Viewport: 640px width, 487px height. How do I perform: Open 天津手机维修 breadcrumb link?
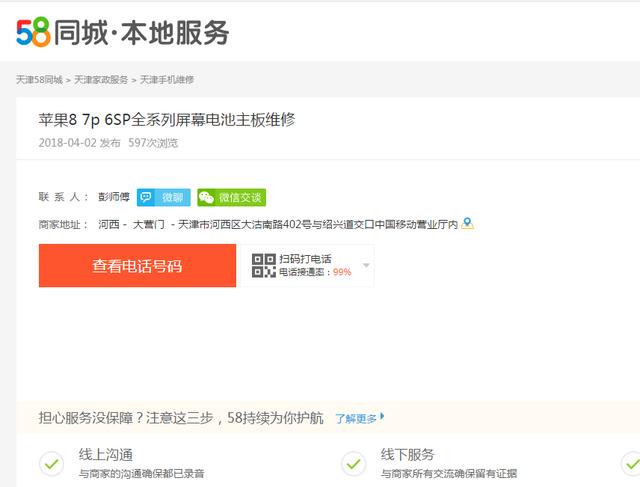pyautogui.click(x=167, y=80)
